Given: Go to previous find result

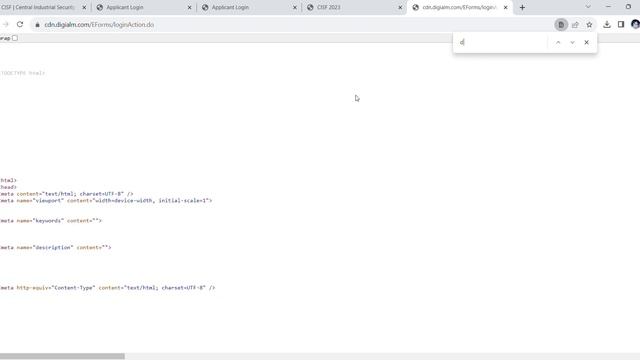Looking at the screenshot, I should coord(558,42).
